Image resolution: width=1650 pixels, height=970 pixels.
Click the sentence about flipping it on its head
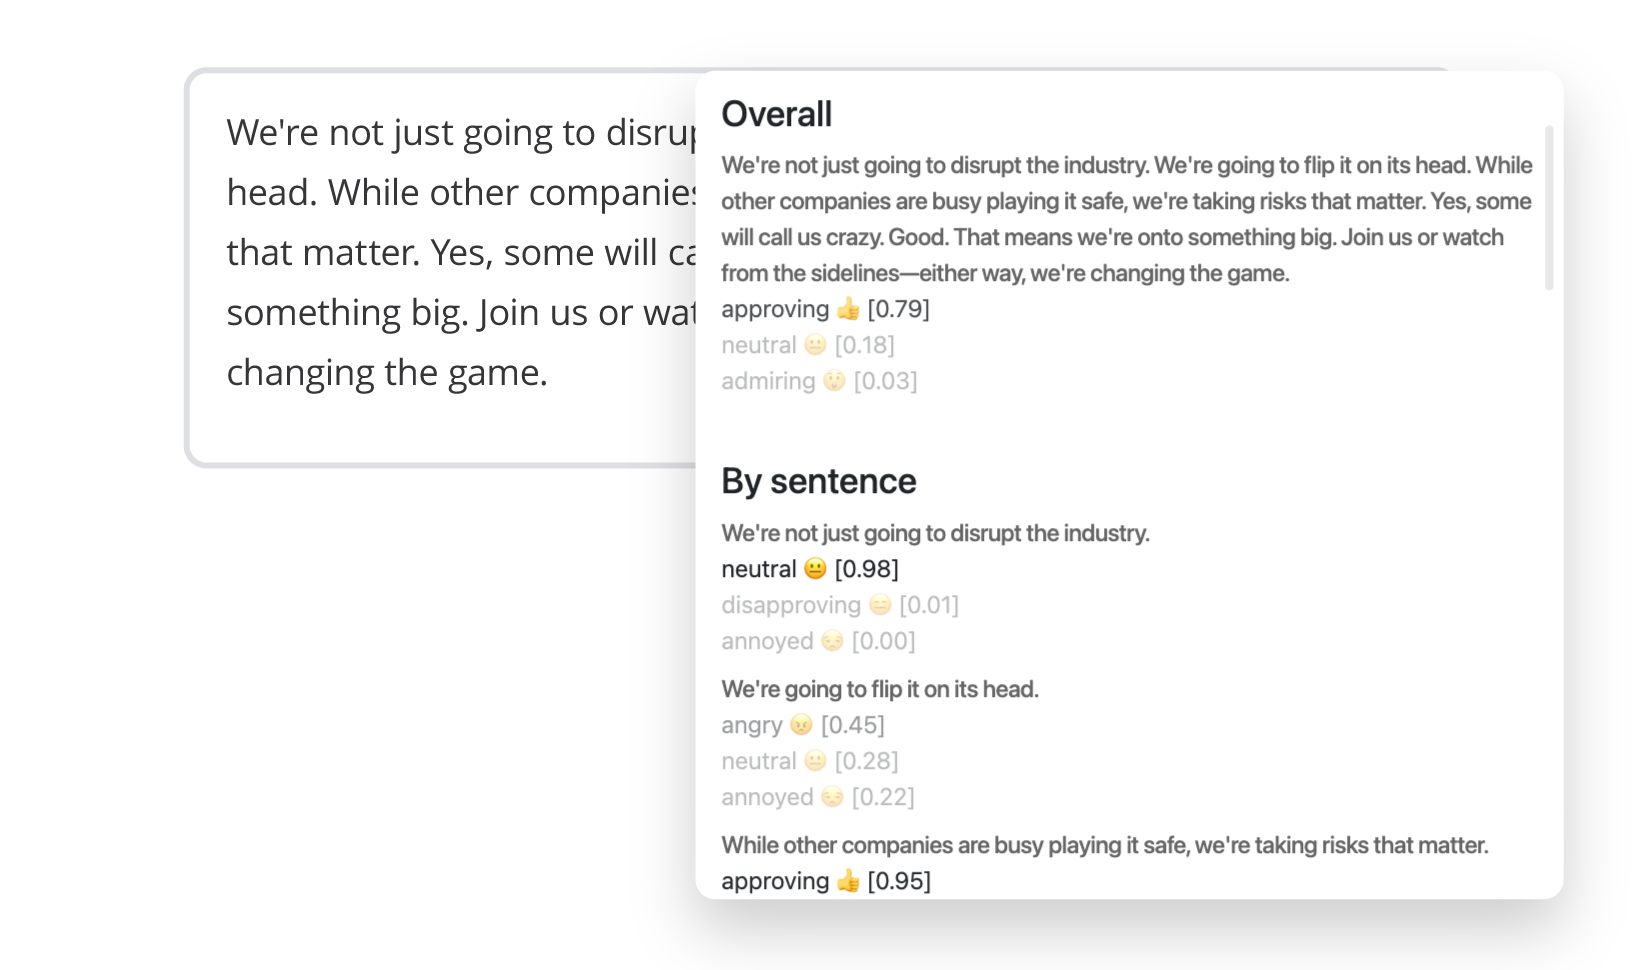click(880, 689)
